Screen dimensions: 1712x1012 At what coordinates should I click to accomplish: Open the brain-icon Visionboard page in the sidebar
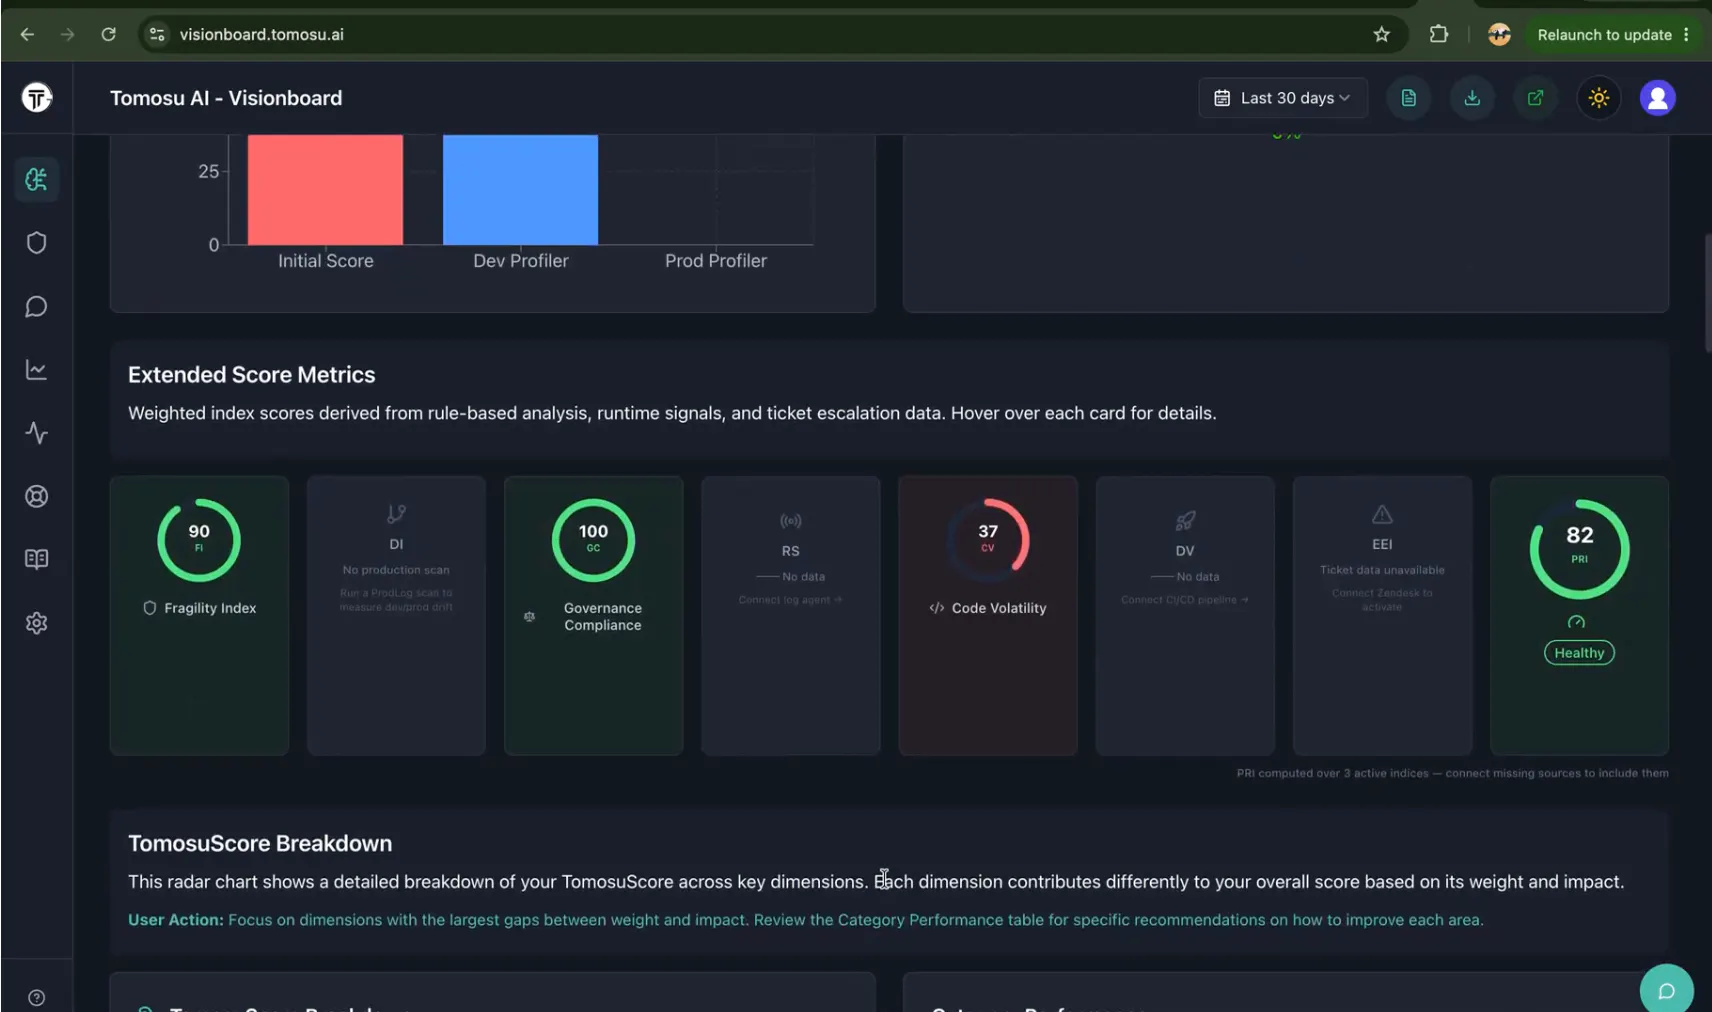click(37, 180)
